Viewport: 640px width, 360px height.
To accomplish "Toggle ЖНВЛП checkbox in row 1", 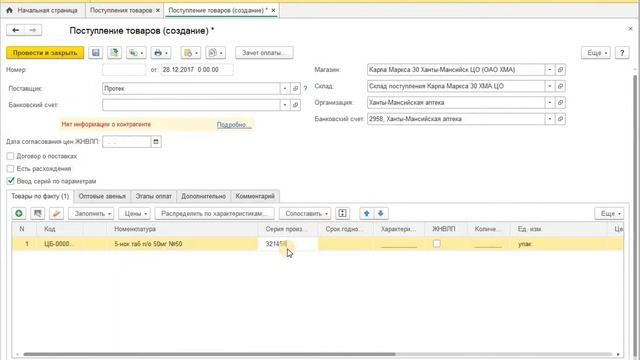I will (x=437, y=244).
